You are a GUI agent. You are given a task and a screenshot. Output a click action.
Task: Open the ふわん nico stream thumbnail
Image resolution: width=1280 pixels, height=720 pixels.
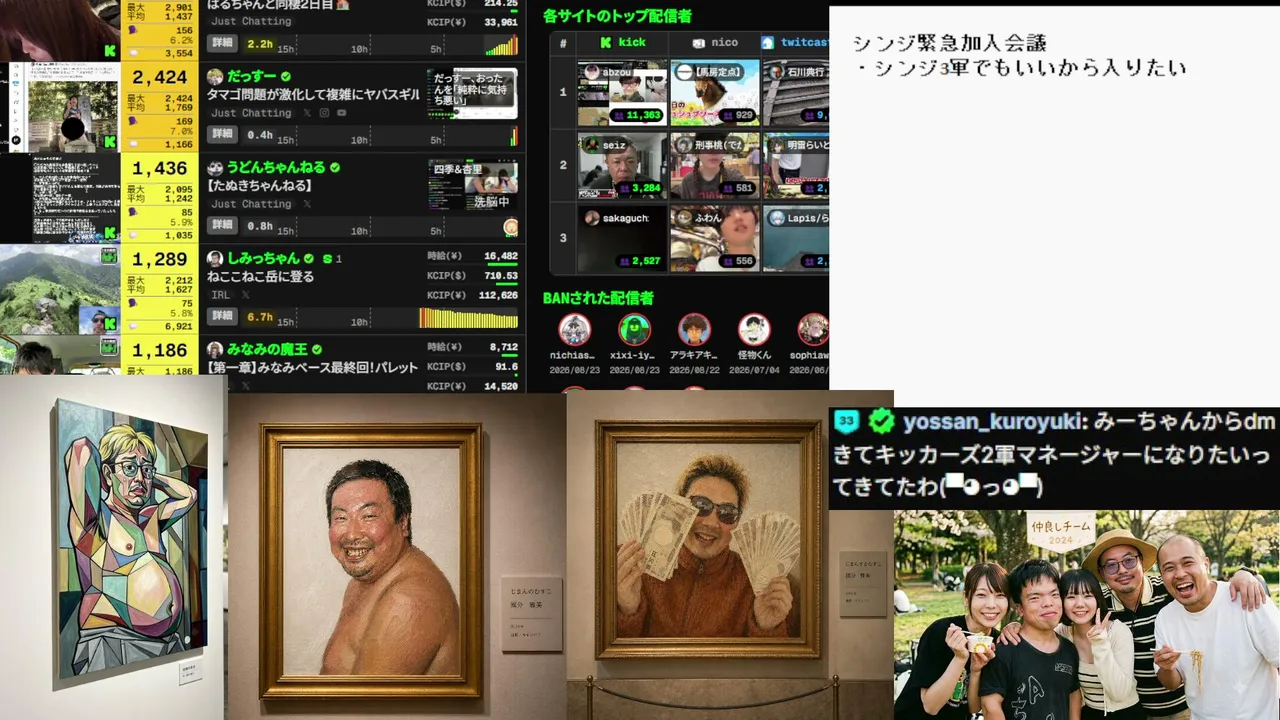714,238
